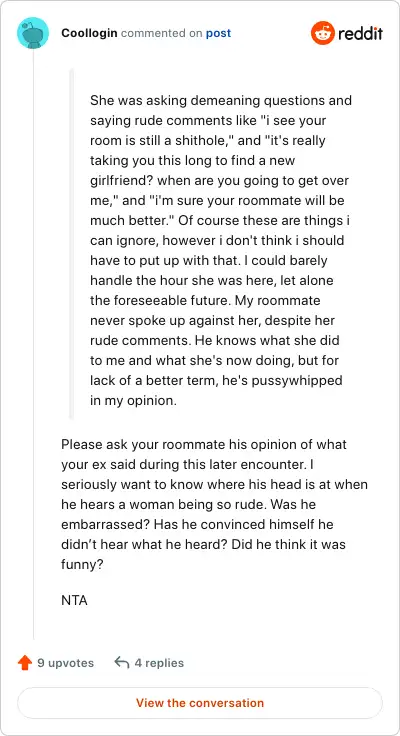Click the Reddit logo icon
Image resolution: width=400 pixels, height=736 pixels.
point(322,33)
